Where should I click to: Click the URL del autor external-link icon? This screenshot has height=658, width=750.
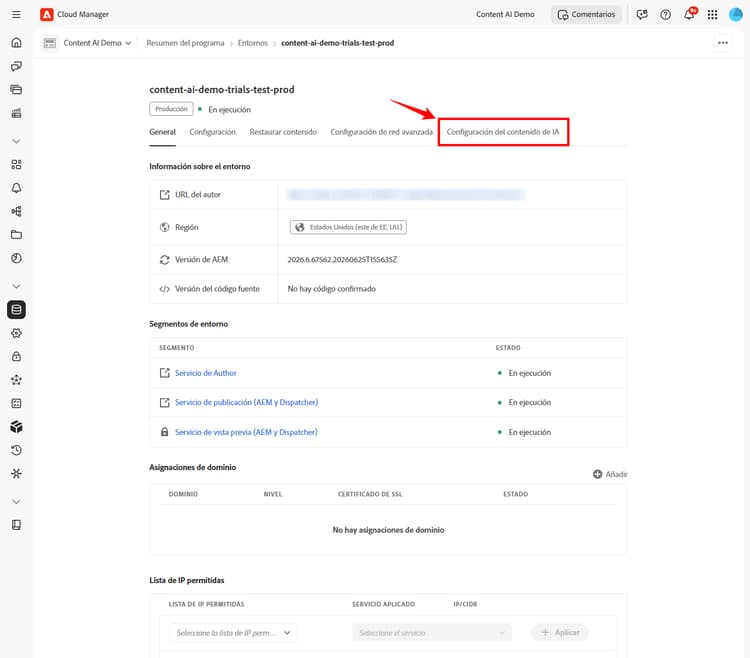click(x=165, y=195)
